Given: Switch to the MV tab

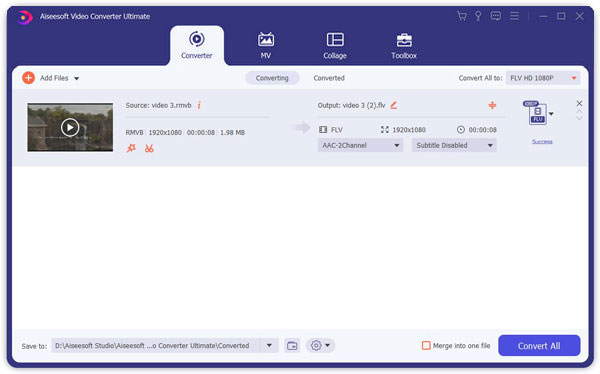Looking at the screenshot, I should [266, 46].
